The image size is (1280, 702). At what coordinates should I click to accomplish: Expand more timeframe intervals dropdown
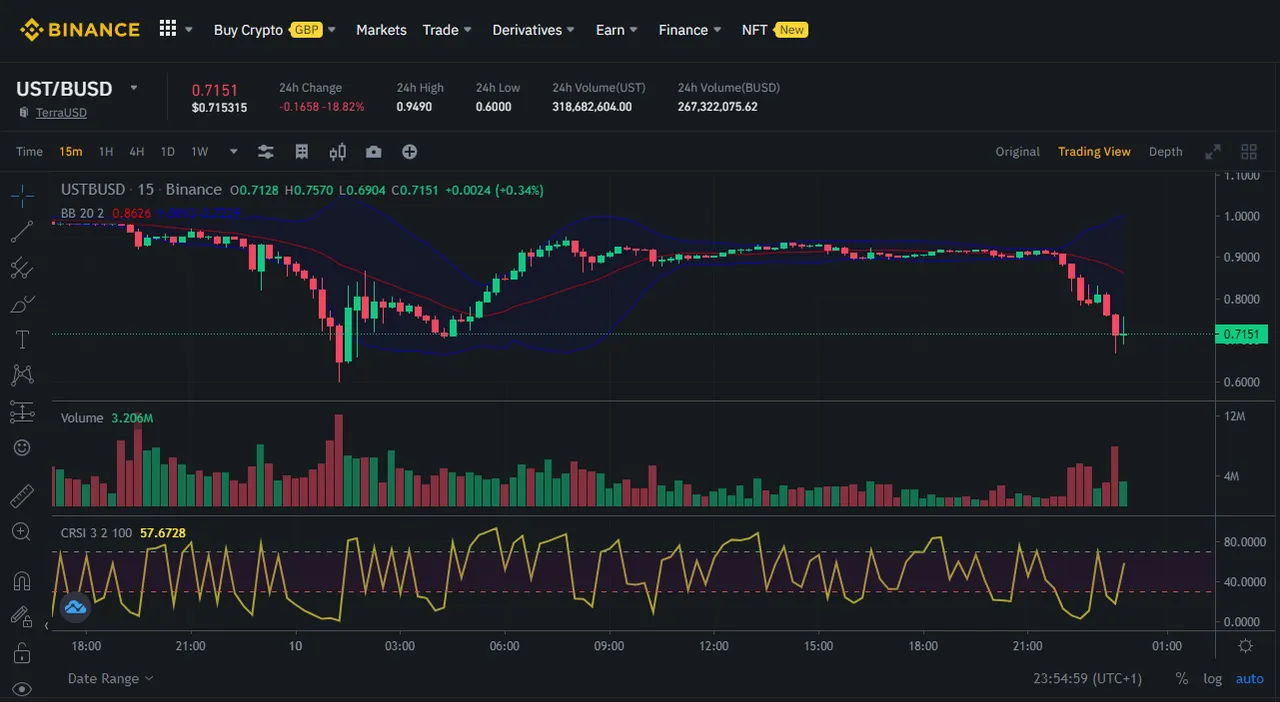234,152
